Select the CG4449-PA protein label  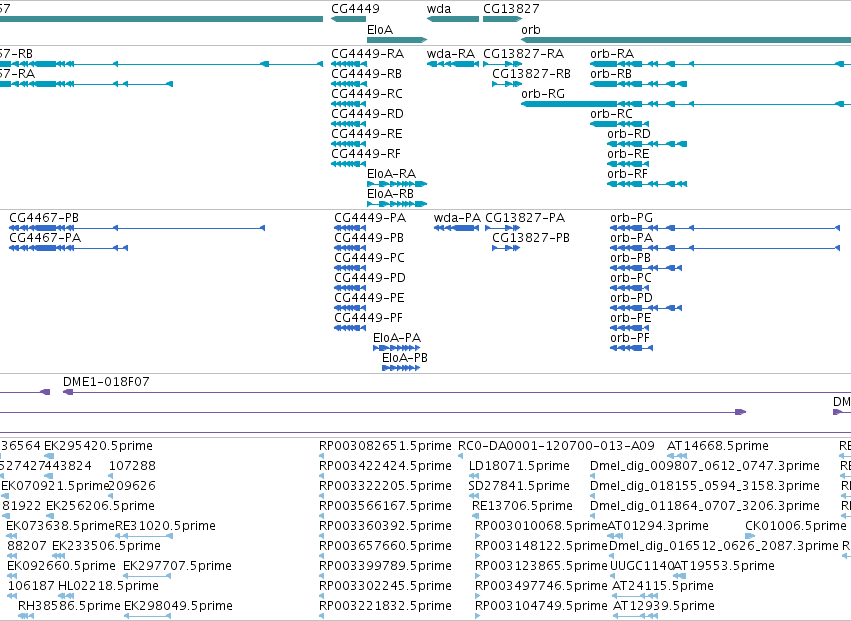coord(370,218)
